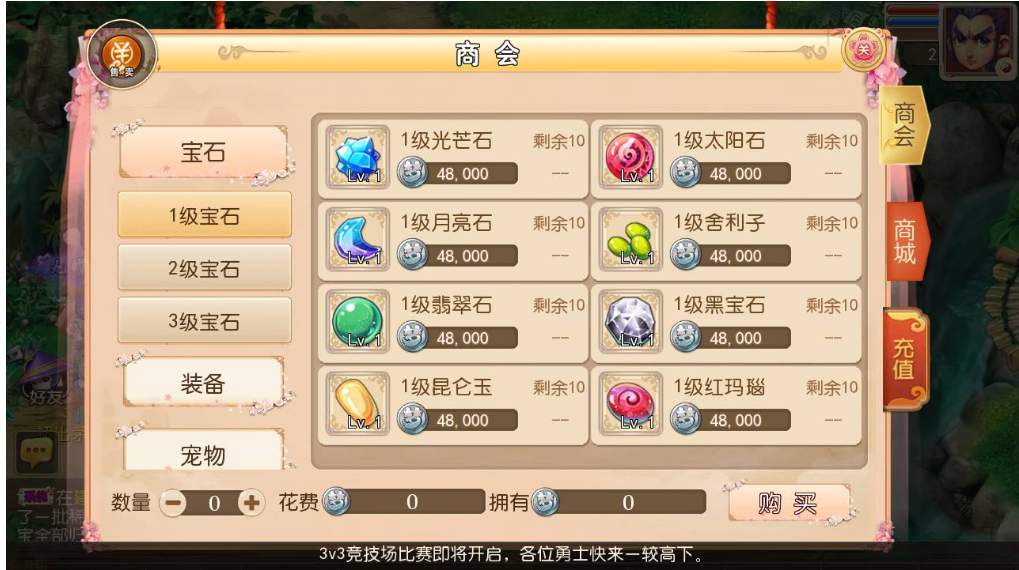Screen dimensions: 1019x570
Task: Increase quantity with the plus button
Action: (252, 502)
